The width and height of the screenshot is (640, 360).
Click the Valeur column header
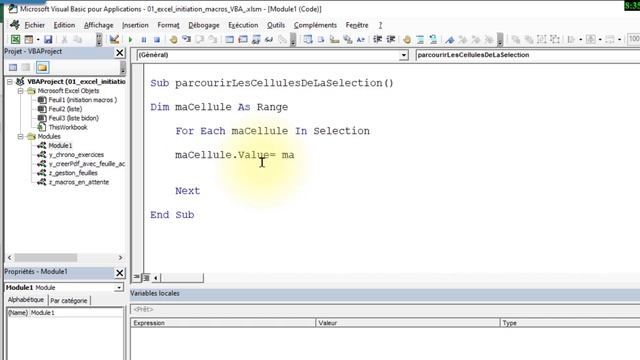[408, 323]
